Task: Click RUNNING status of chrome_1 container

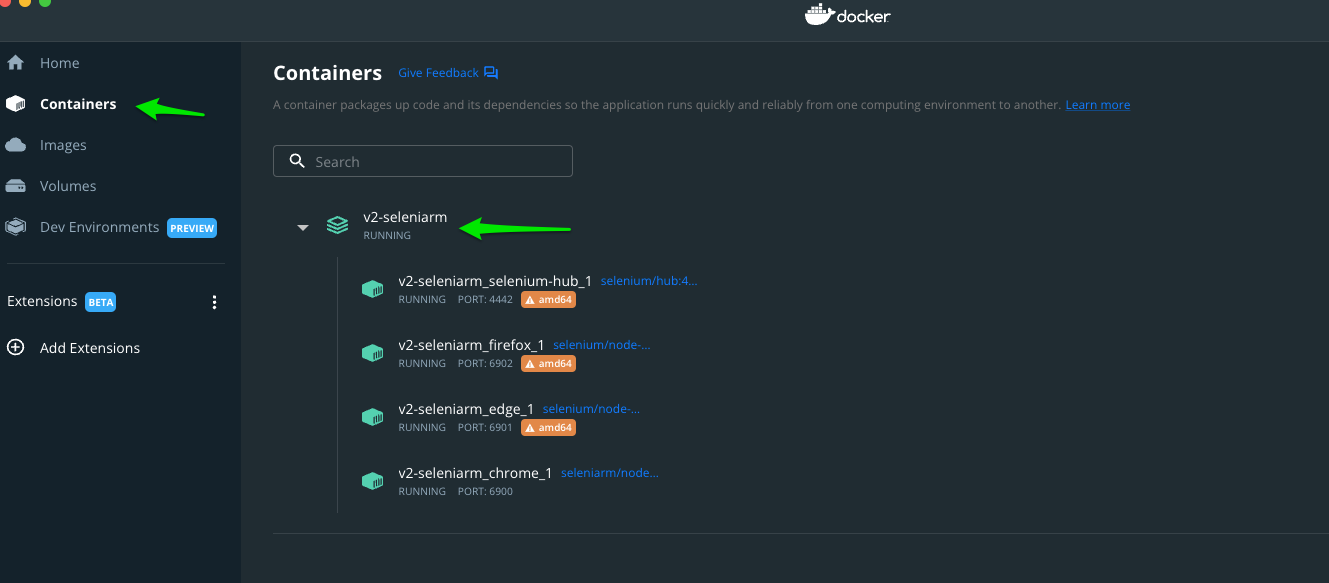Action: point(422,492)
